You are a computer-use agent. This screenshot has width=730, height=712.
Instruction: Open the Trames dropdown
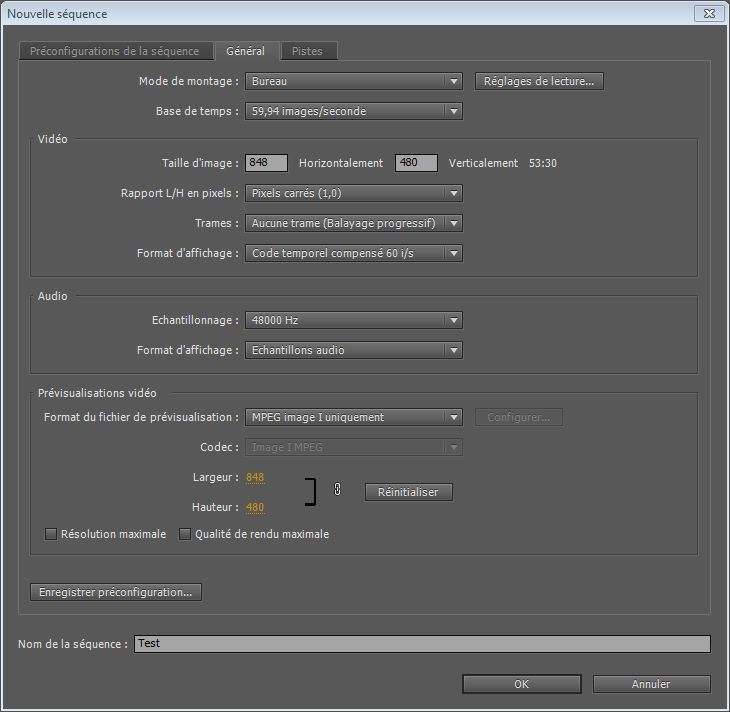[354, 223]
